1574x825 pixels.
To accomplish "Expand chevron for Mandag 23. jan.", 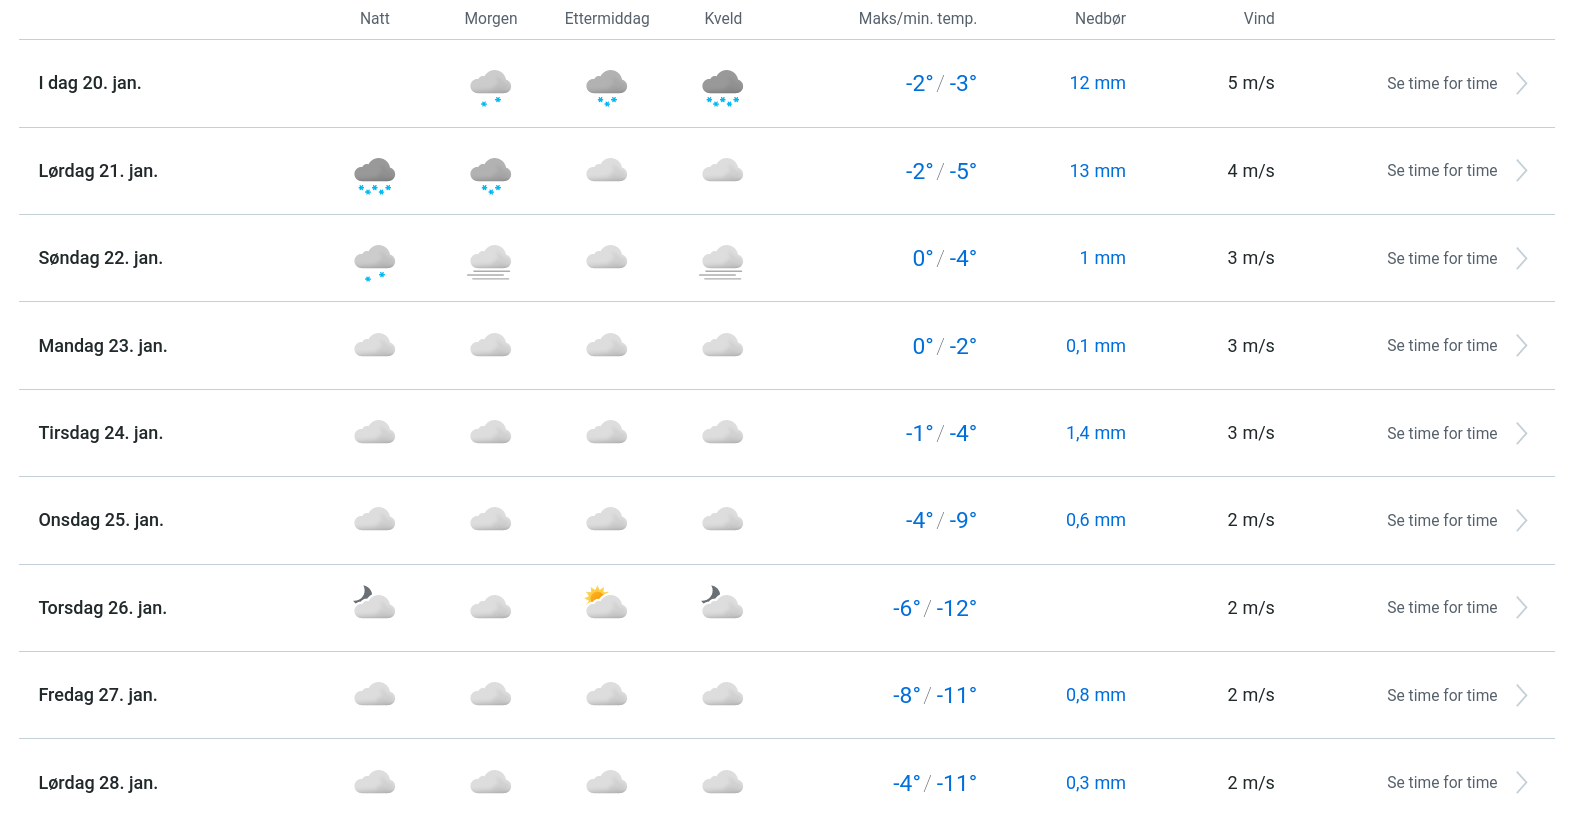I will tap(1521, 346).
